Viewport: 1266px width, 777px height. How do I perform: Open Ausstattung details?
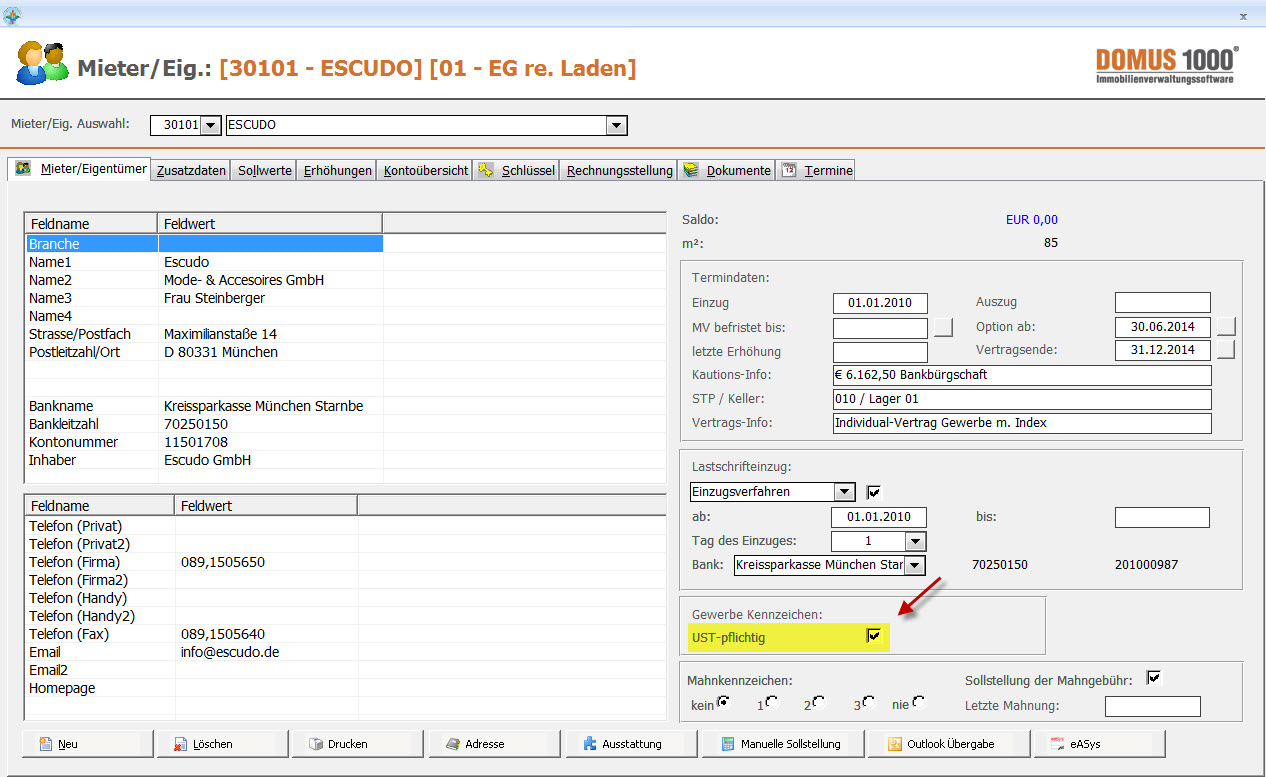[x=631, y=744]
